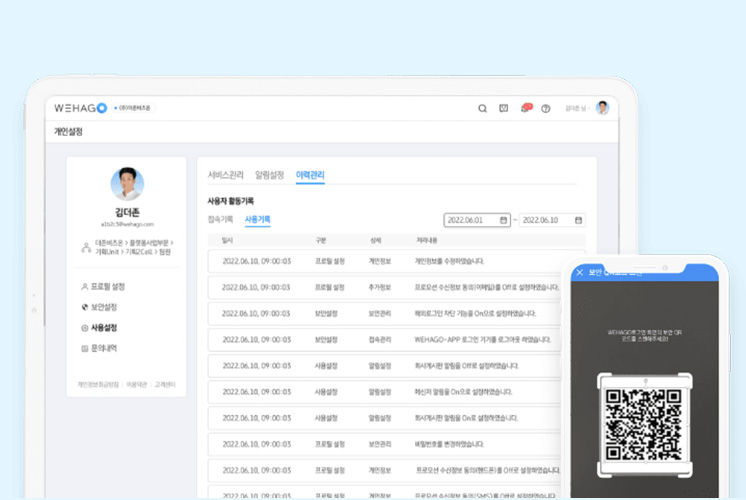Click the 김더존 name under the profile photo
Screen dimensions: 746x500
127,212
